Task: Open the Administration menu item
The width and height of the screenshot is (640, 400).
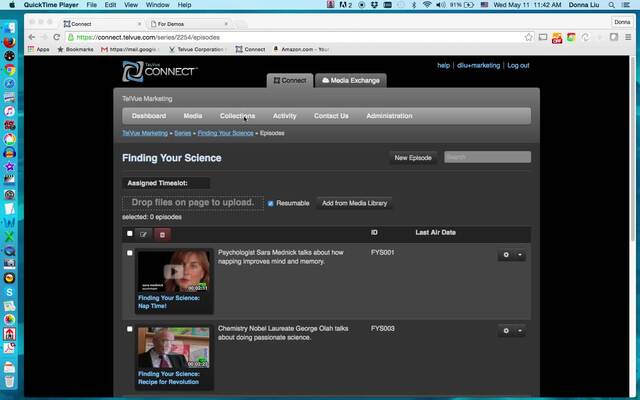Action: tap(389, 116)
